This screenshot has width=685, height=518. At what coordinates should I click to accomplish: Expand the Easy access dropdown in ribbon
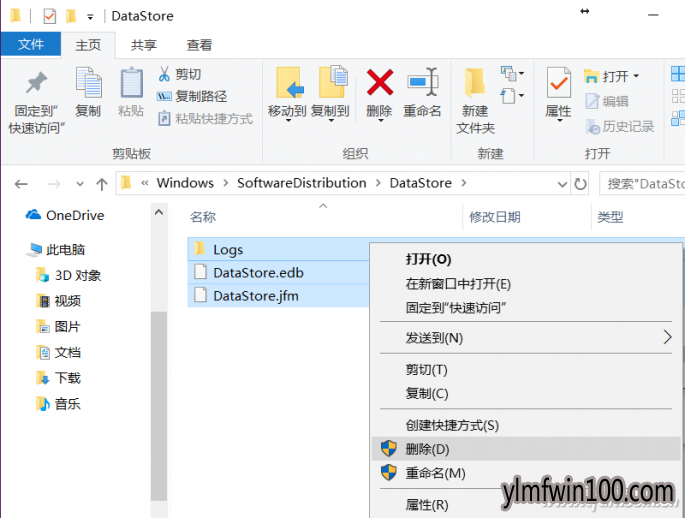[513, 96]
